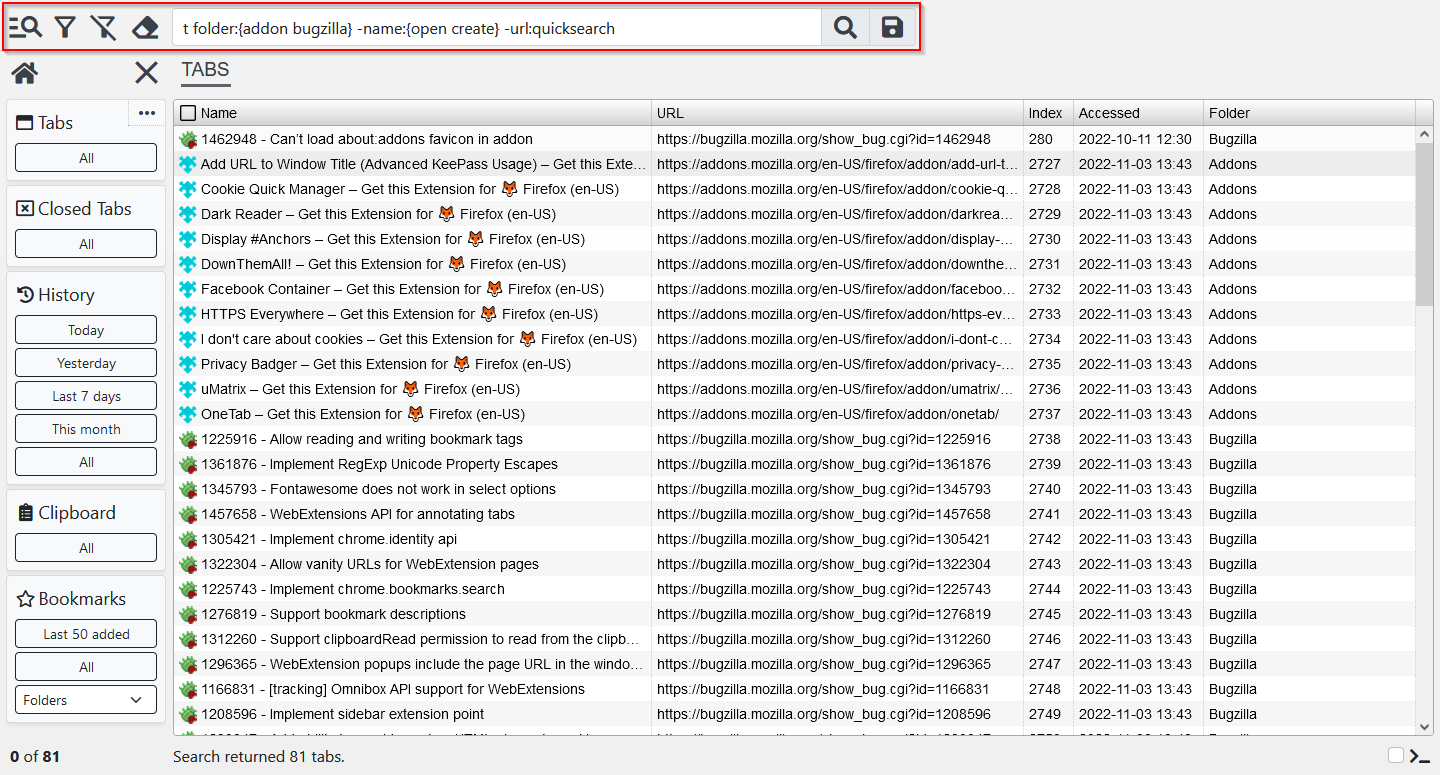Sort by the Accessed column header

(x=1138, y=113)
